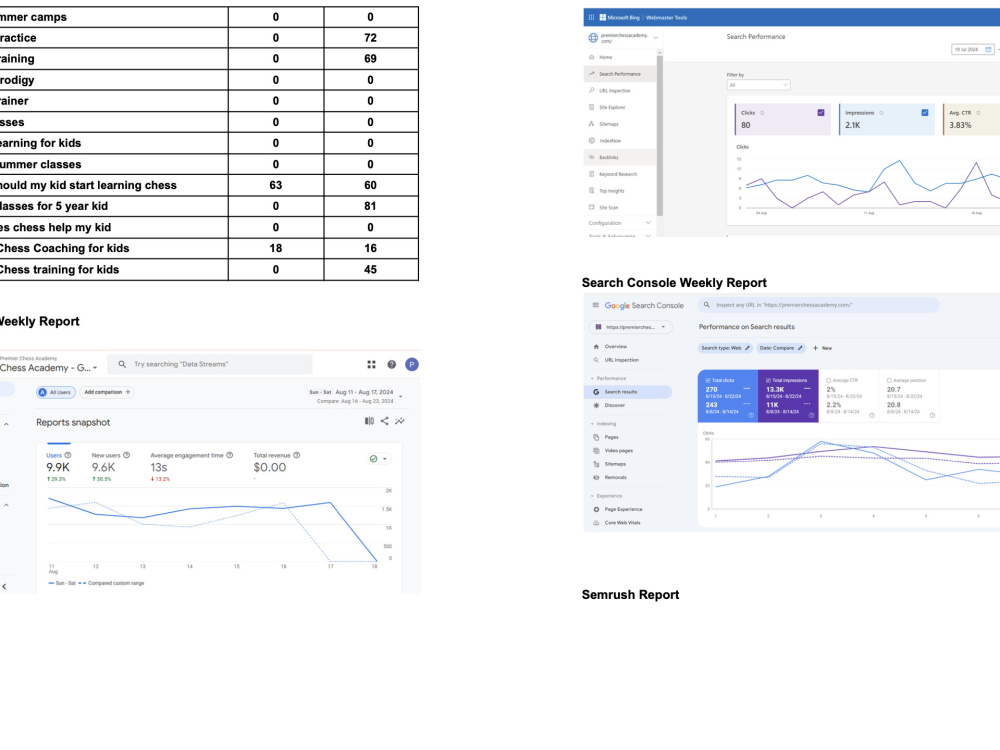
Task: Open the Chess Academy - G... property dropdown
Action: [x=48, y=368]
